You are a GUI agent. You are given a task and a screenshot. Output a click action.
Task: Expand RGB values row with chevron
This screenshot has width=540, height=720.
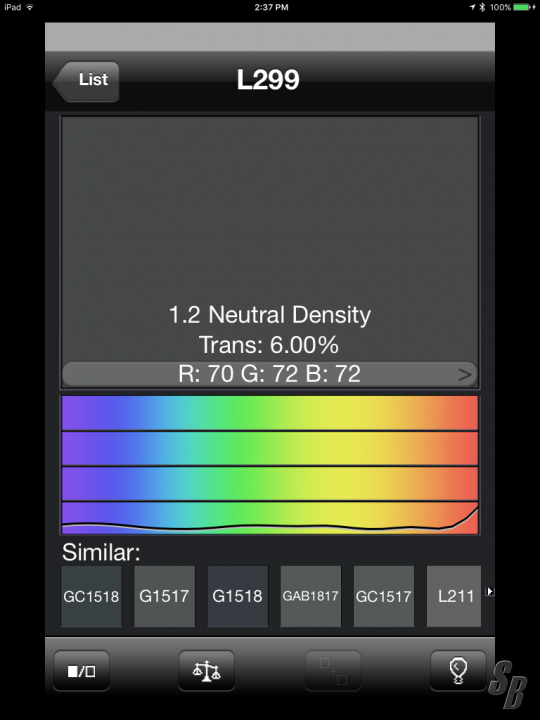click(x=270, y=374)
